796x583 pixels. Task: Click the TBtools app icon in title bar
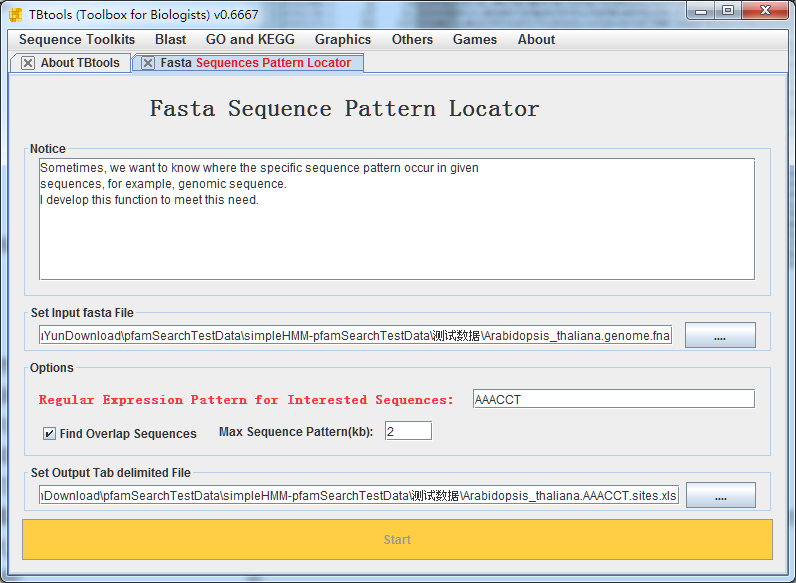pos(16,15)
